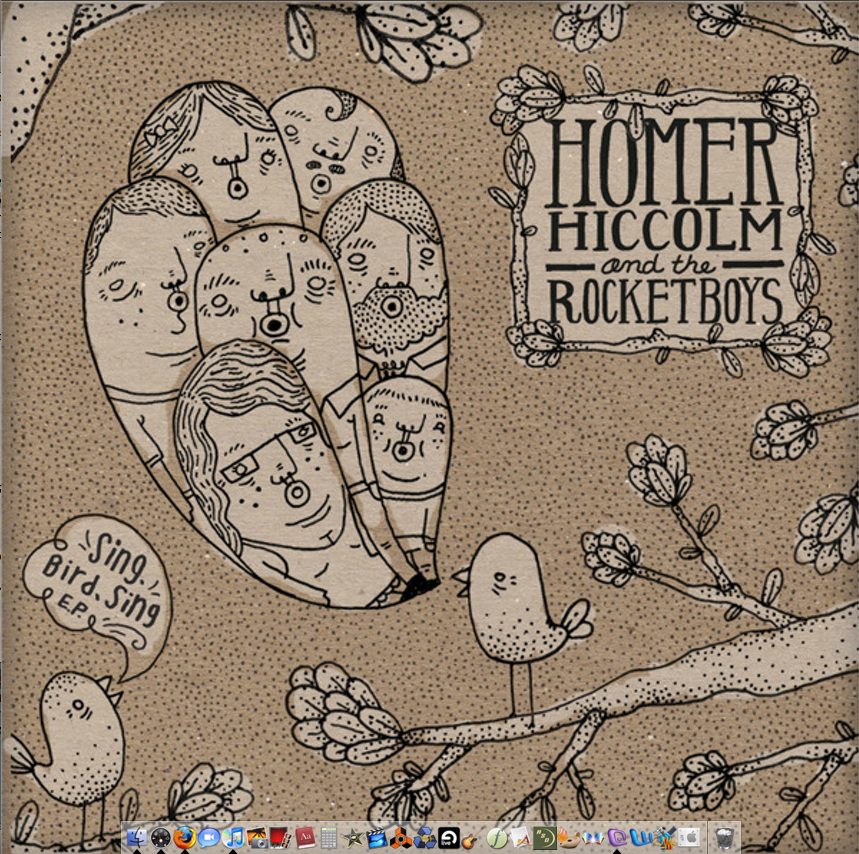This screenshot has width=859, height=854.
Task: Launch GarageBand guitar icon
Action: coord(473,838)
